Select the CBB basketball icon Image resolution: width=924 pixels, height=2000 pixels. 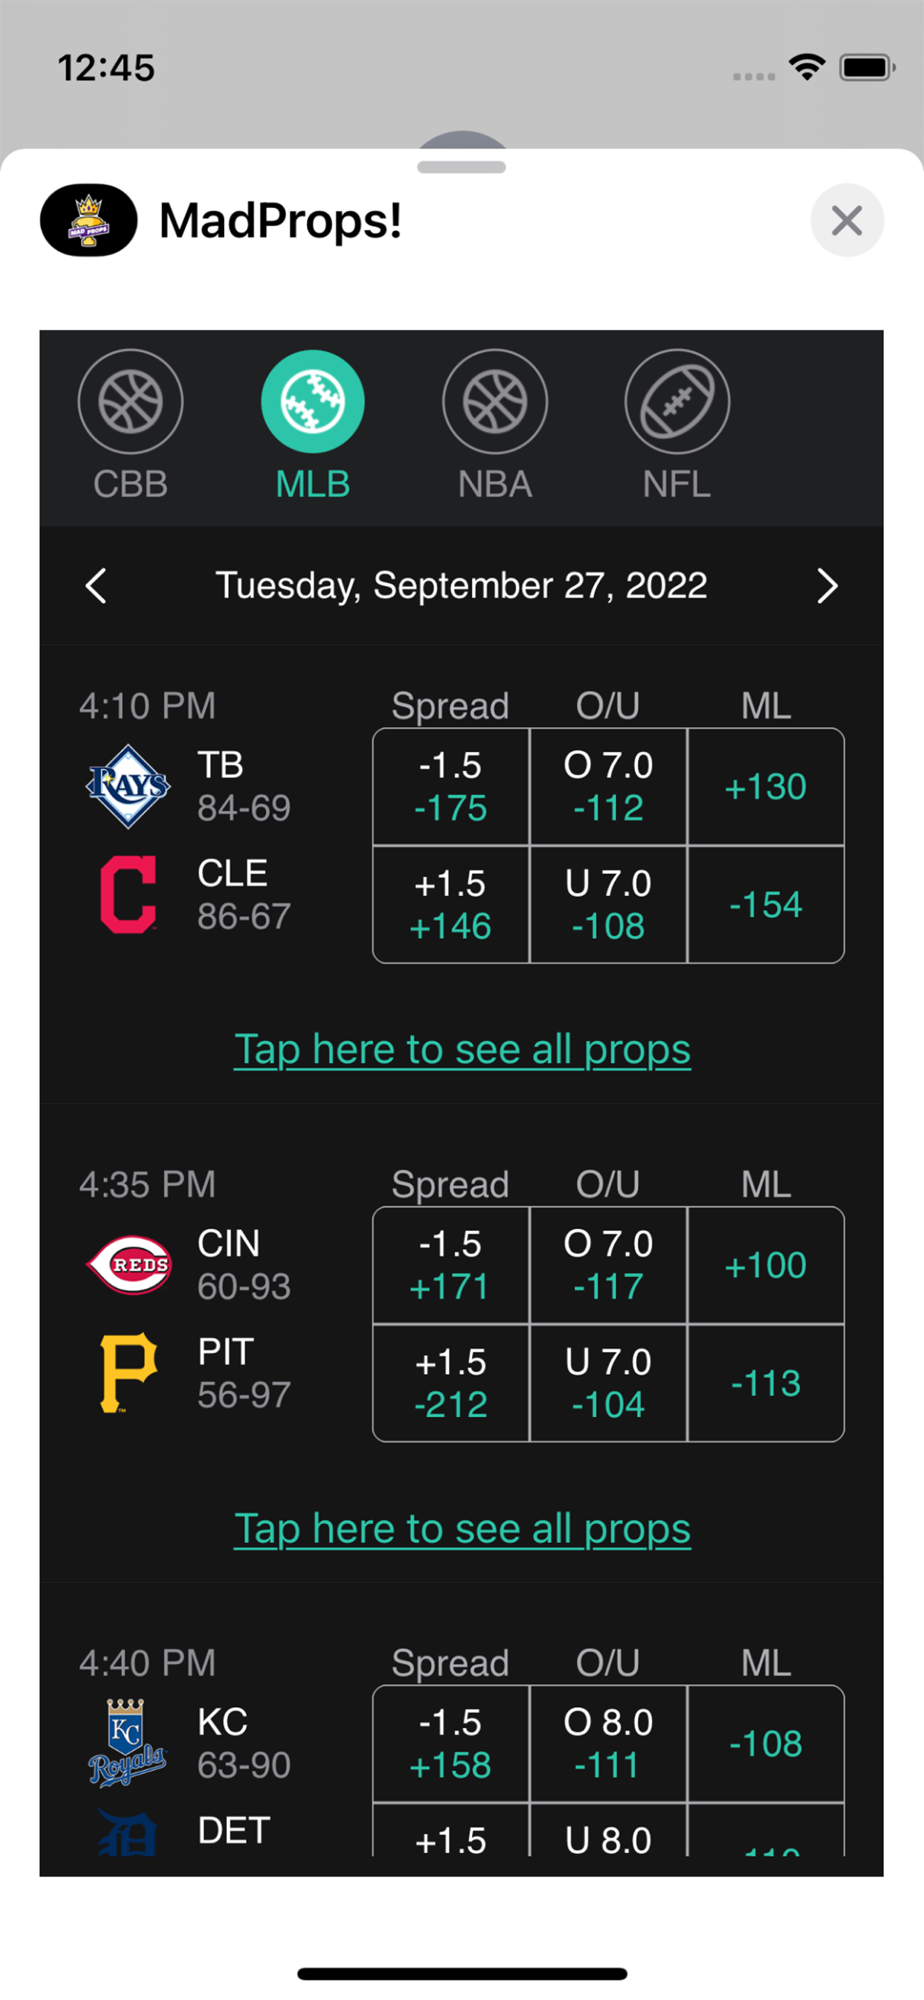coord(130,402)
